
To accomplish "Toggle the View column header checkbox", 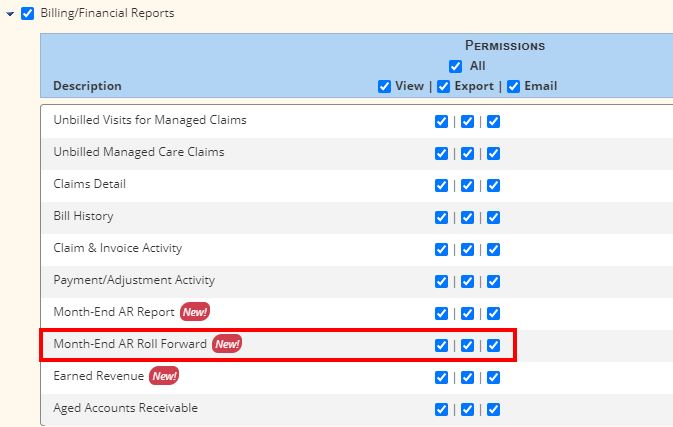I will tap(384, 86).
